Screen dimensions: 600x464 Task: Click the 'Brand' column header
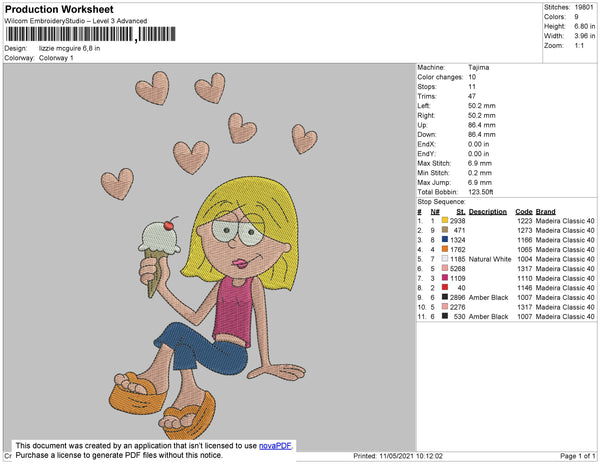coord(545,212)
